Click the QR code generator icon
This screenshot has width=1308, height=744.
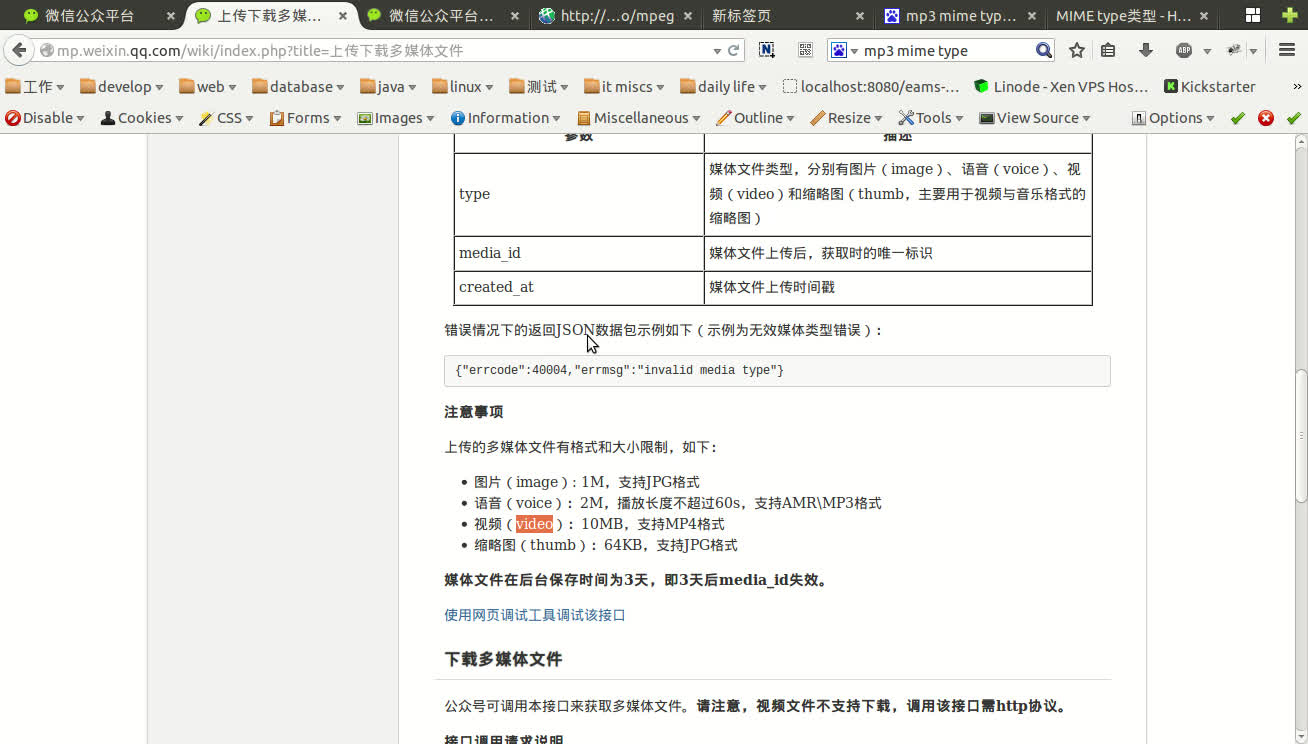[805, 50]
